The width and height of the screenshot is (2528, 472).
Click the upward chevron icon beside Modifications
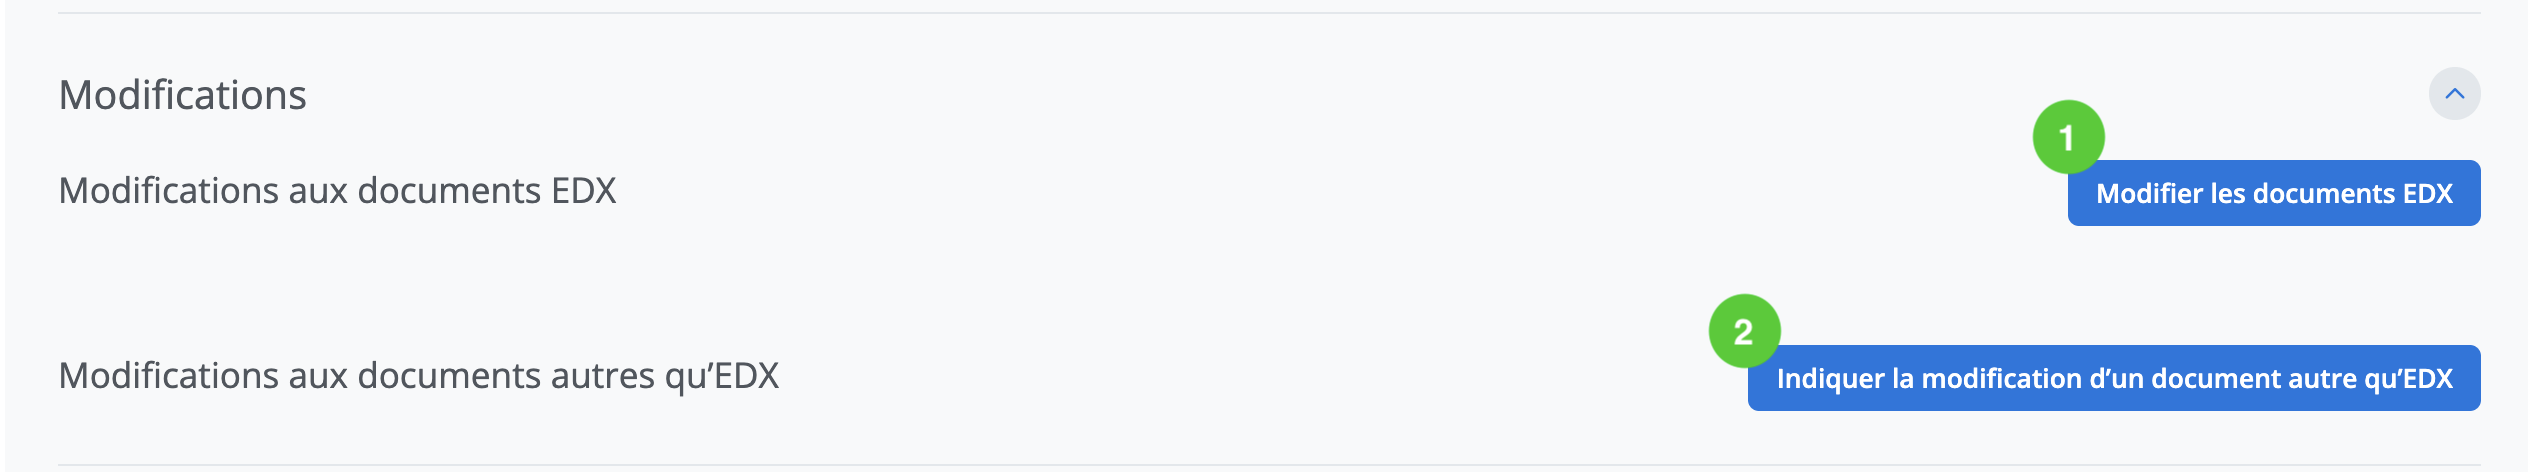point(2454,94)
